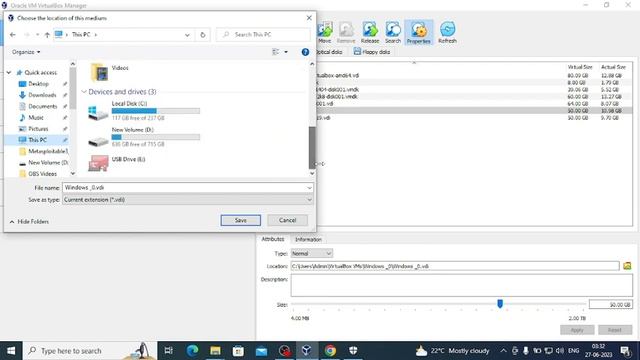This screenshot has height=360, width=640.
Task: Open the Save as type combo box
Action: tap(188, 200)
